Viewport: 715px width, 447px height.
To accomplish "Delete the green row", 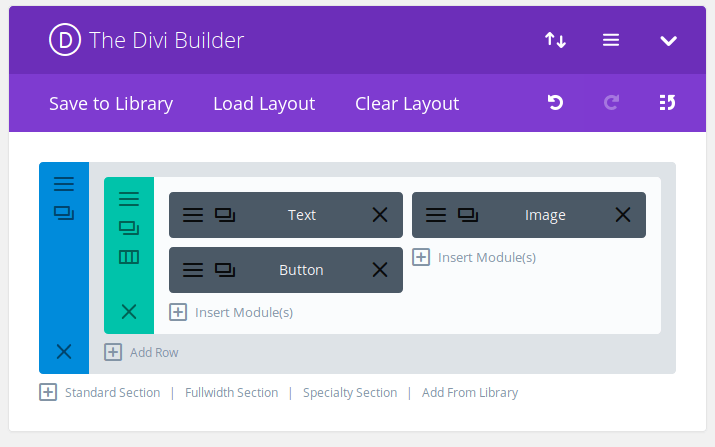I will pyautogui.click(x=129, y=312).
